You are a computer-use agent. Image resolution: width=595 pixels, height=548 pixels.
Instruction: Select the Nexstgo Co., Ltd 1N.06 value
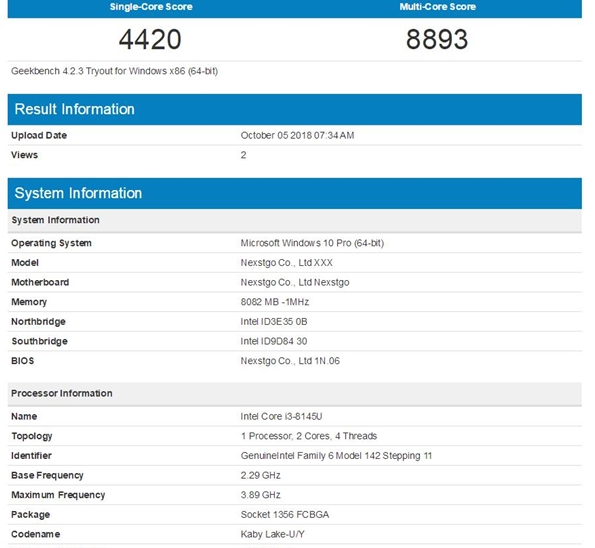pos(290,361)
